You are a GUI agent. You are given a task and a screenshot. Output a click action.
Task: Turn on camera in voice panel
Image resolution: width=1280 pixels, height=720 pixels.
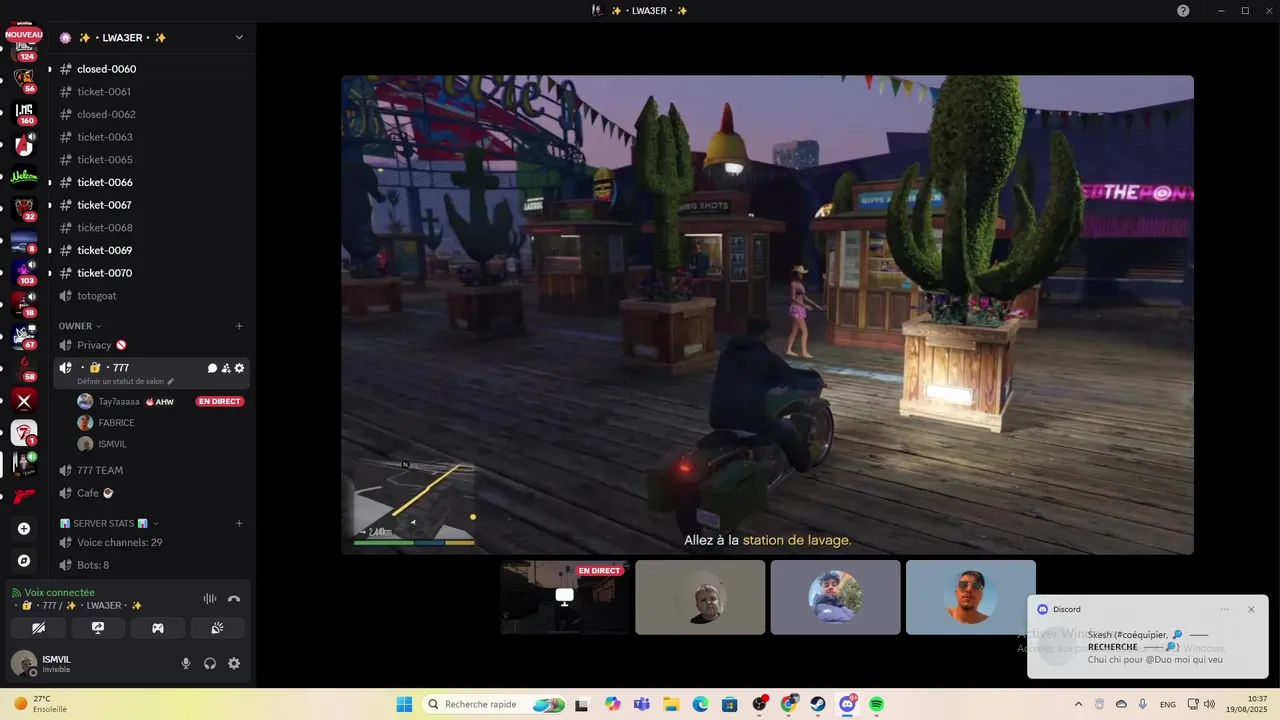(38, 628)
